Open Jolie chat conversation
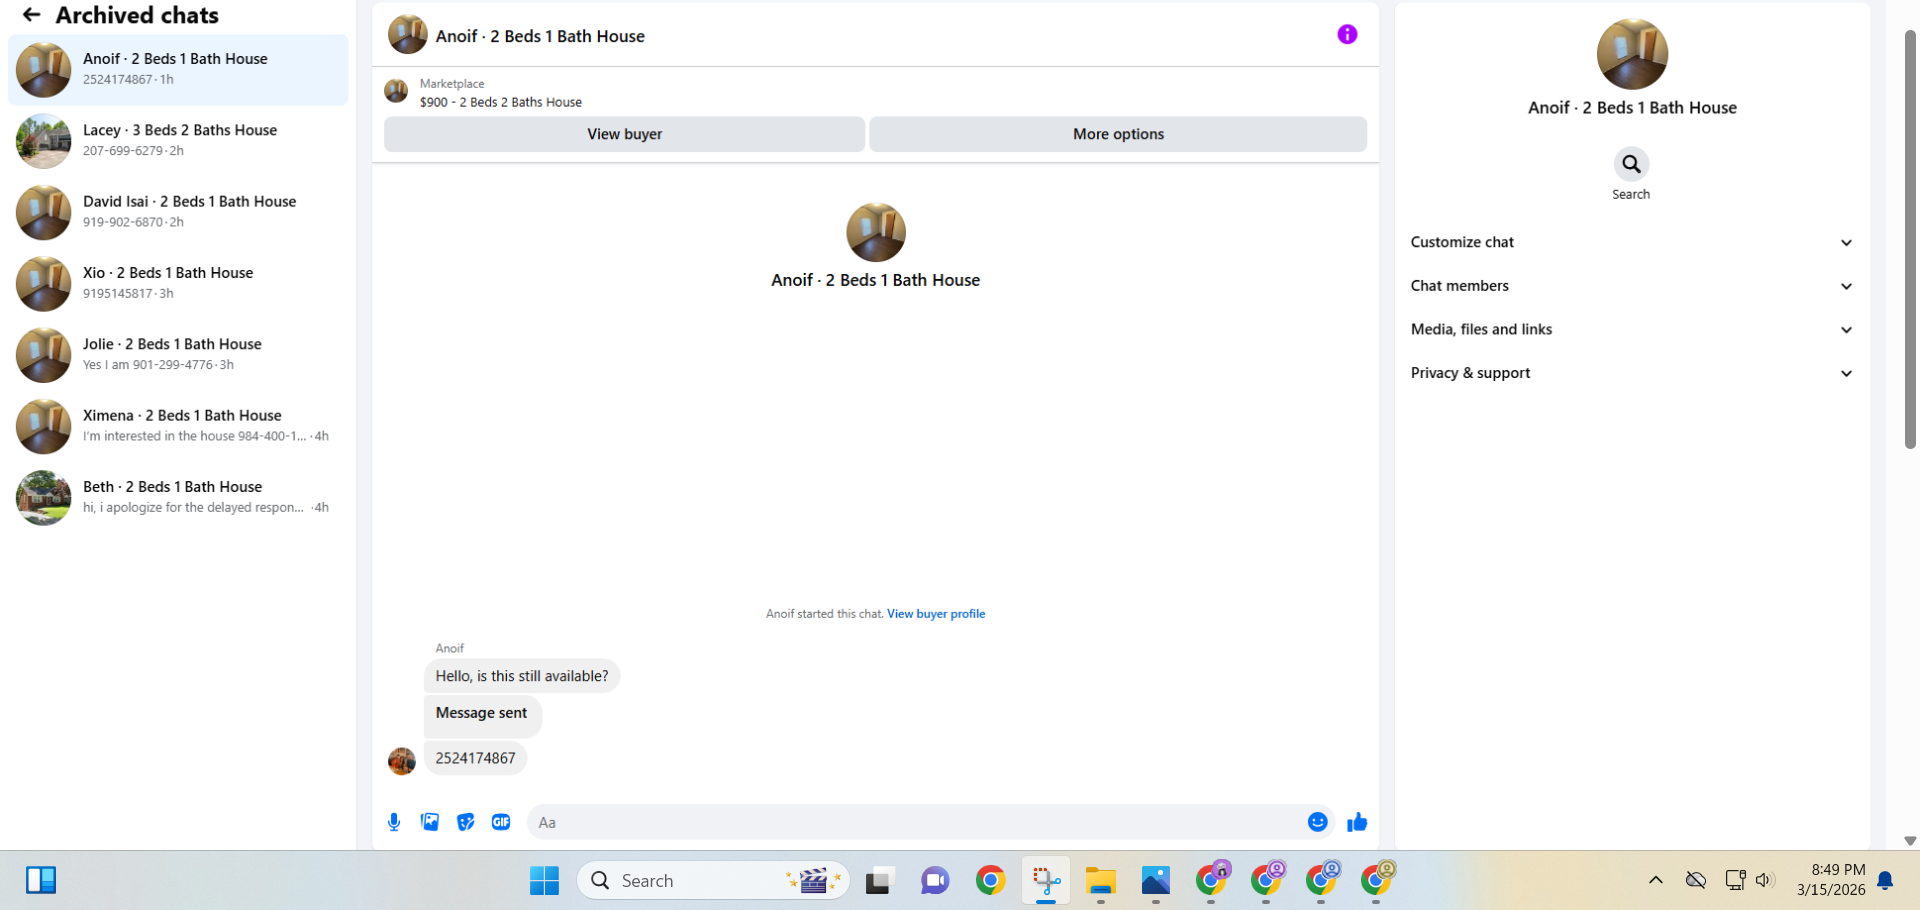The height and width of the screenshot is (910, 1920). click(178, 355)
